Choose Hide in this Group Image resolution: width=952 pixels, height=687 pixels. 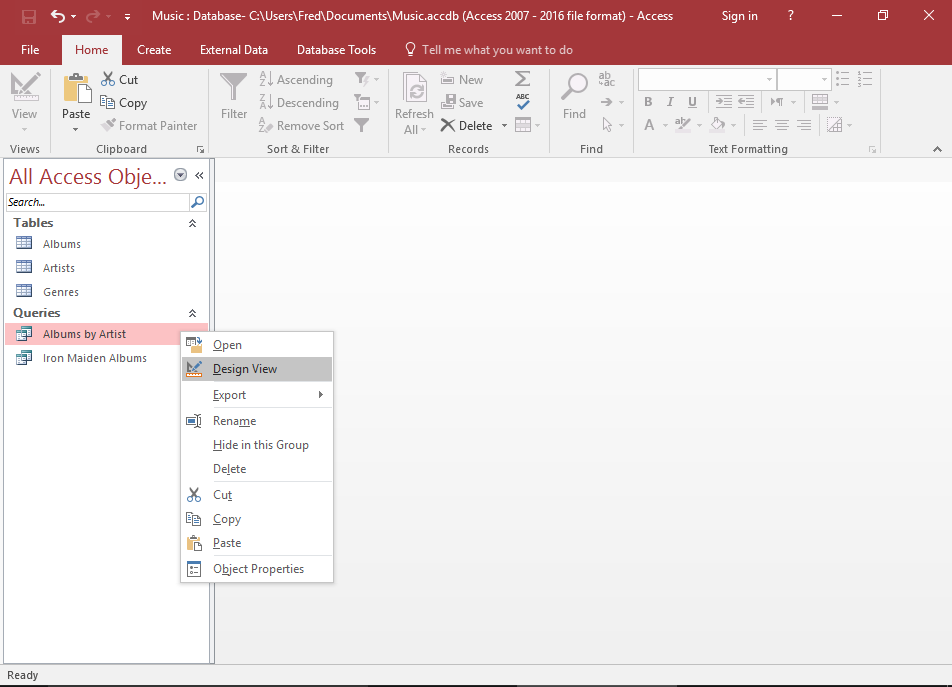tap(257, 445)
